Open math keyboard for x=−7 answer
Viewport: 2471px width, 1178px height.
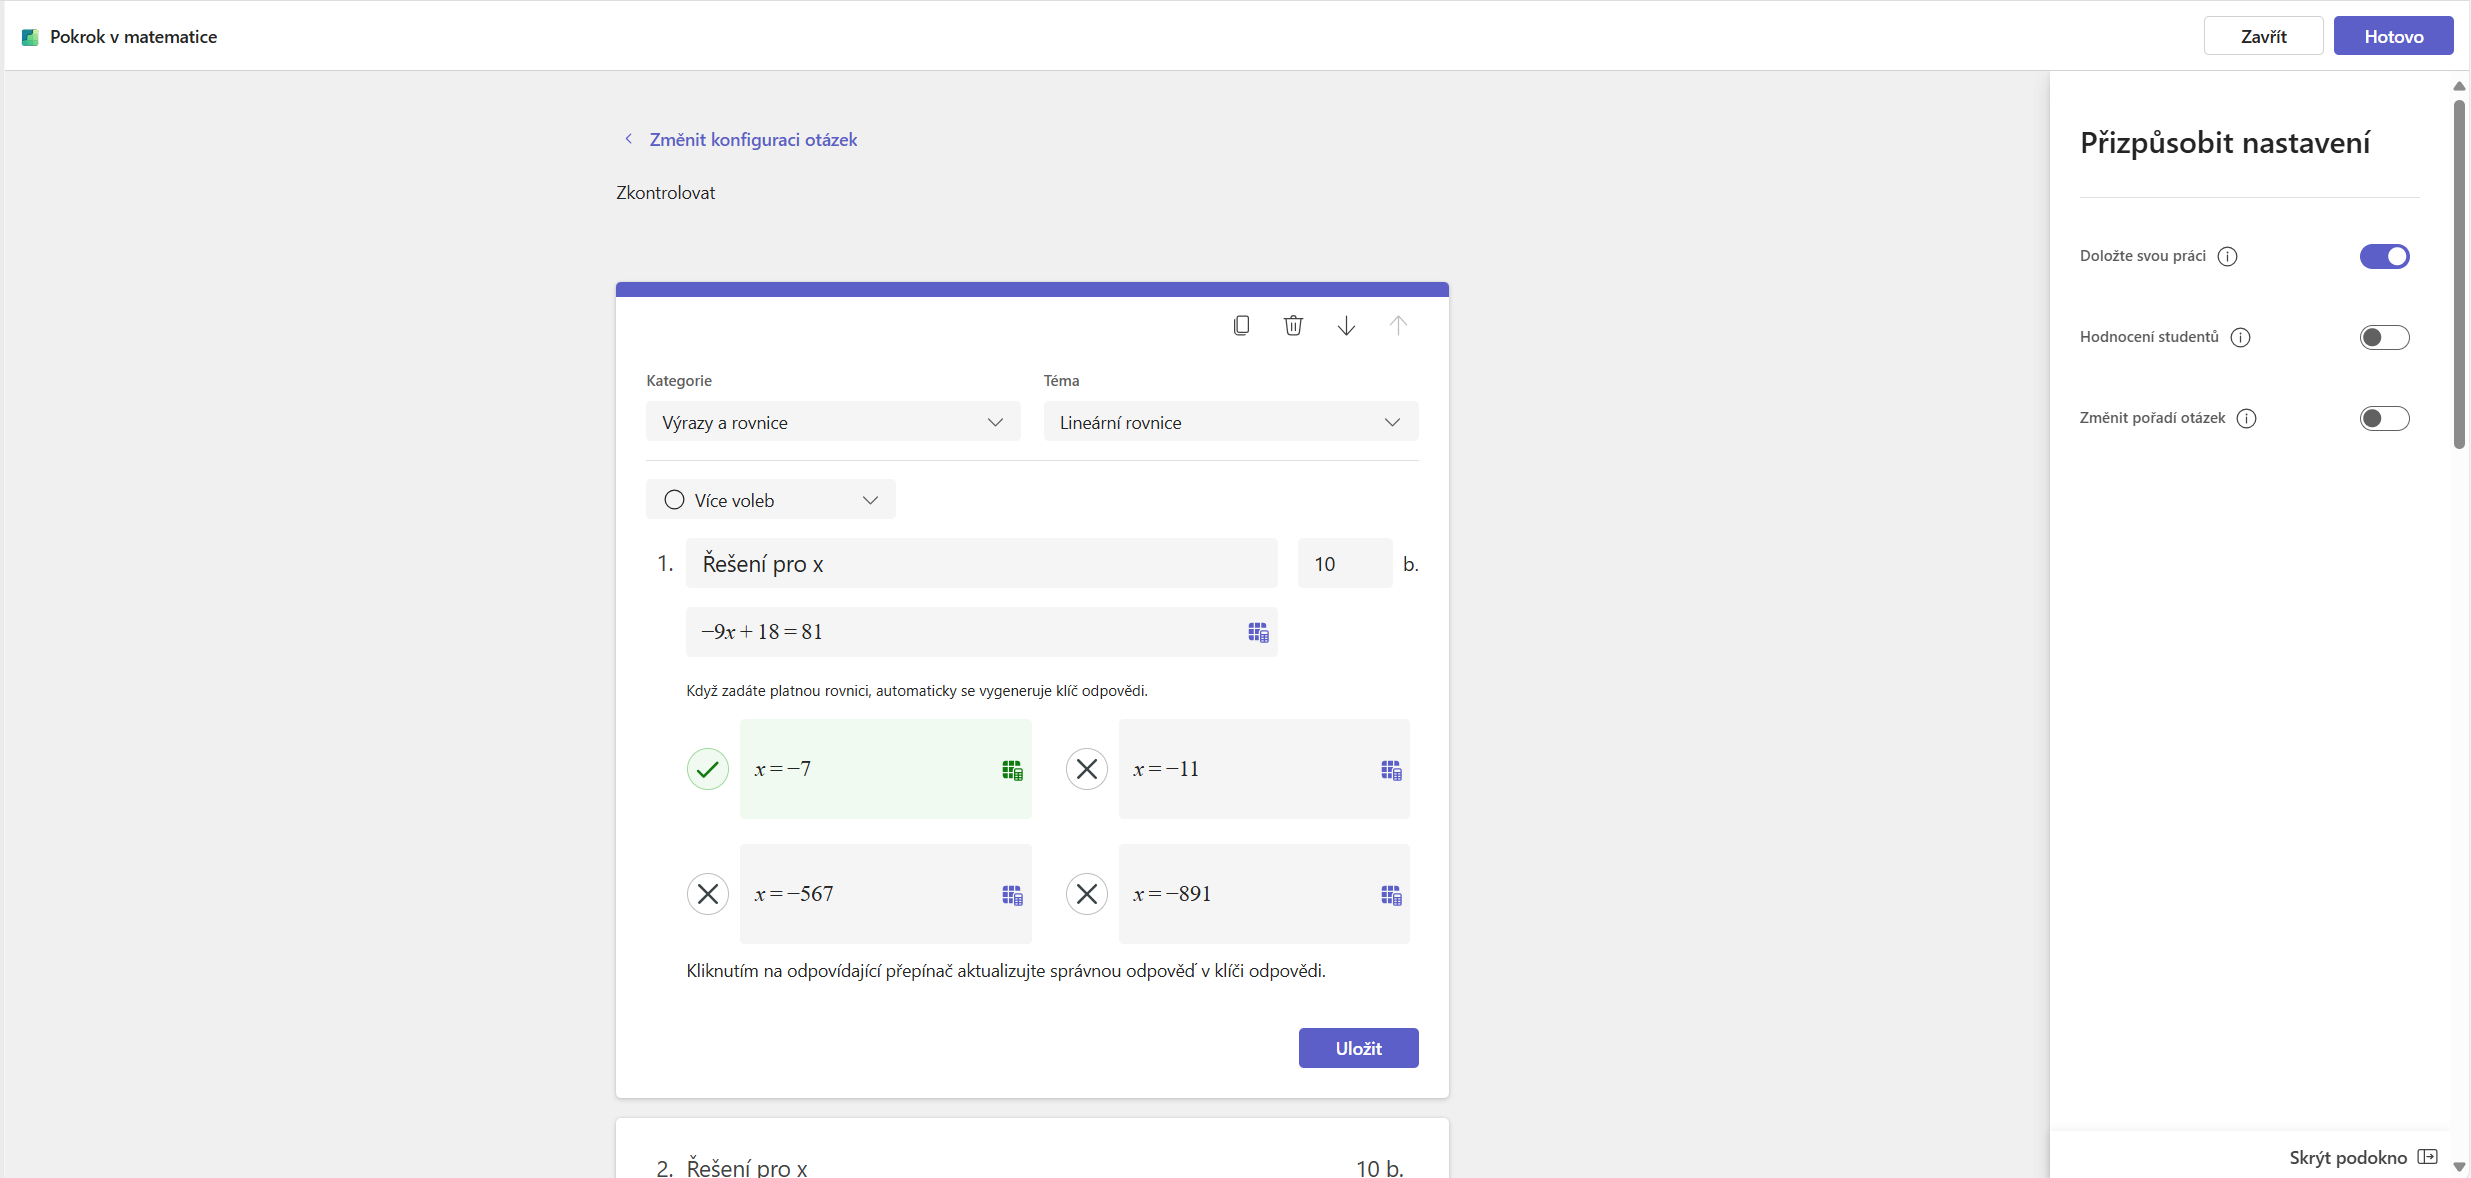(x=1012, y=770)
